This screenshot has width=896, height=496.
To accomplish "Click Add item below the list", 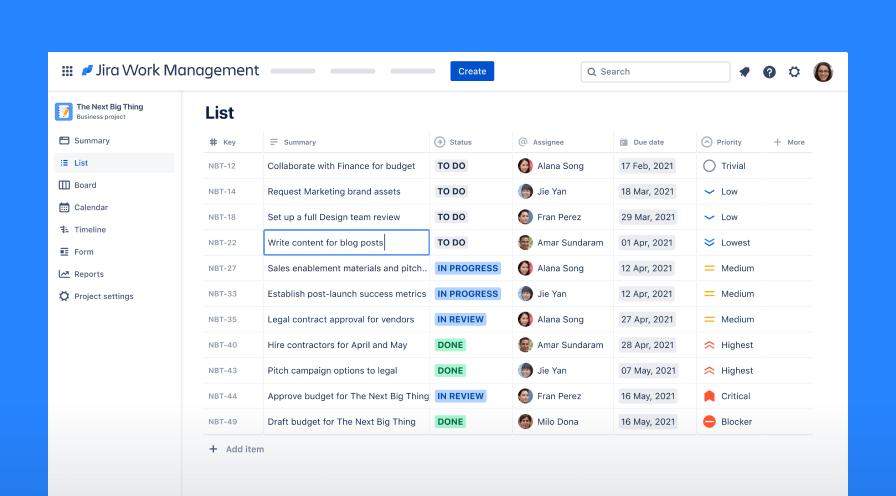I will click(x=244, y=450).
